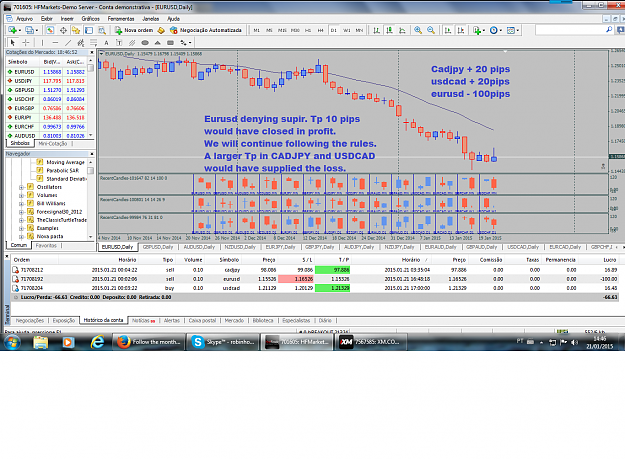Expand the Volumes tree node
Viewport: 625px width, 459px height.
(x=21, y=195)
